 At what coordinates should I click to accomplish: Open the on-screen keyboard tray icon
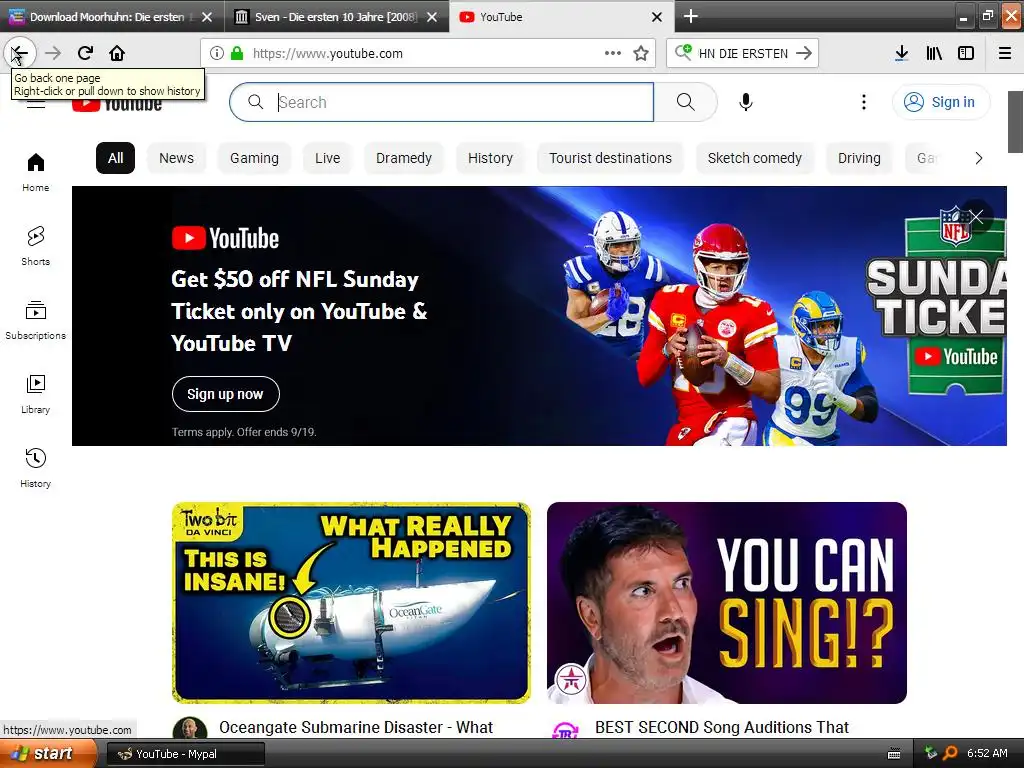[894, 754]
